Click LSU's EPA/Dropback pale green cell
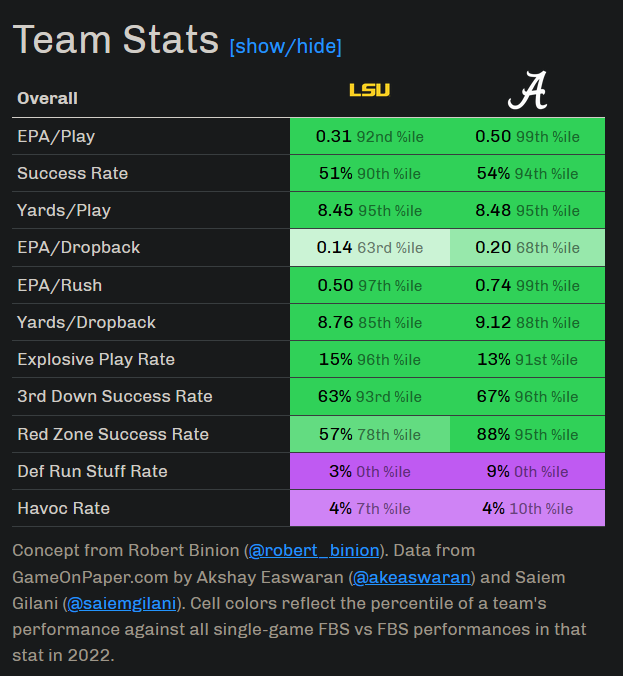The image size is (623, 676). coord(369,248)
